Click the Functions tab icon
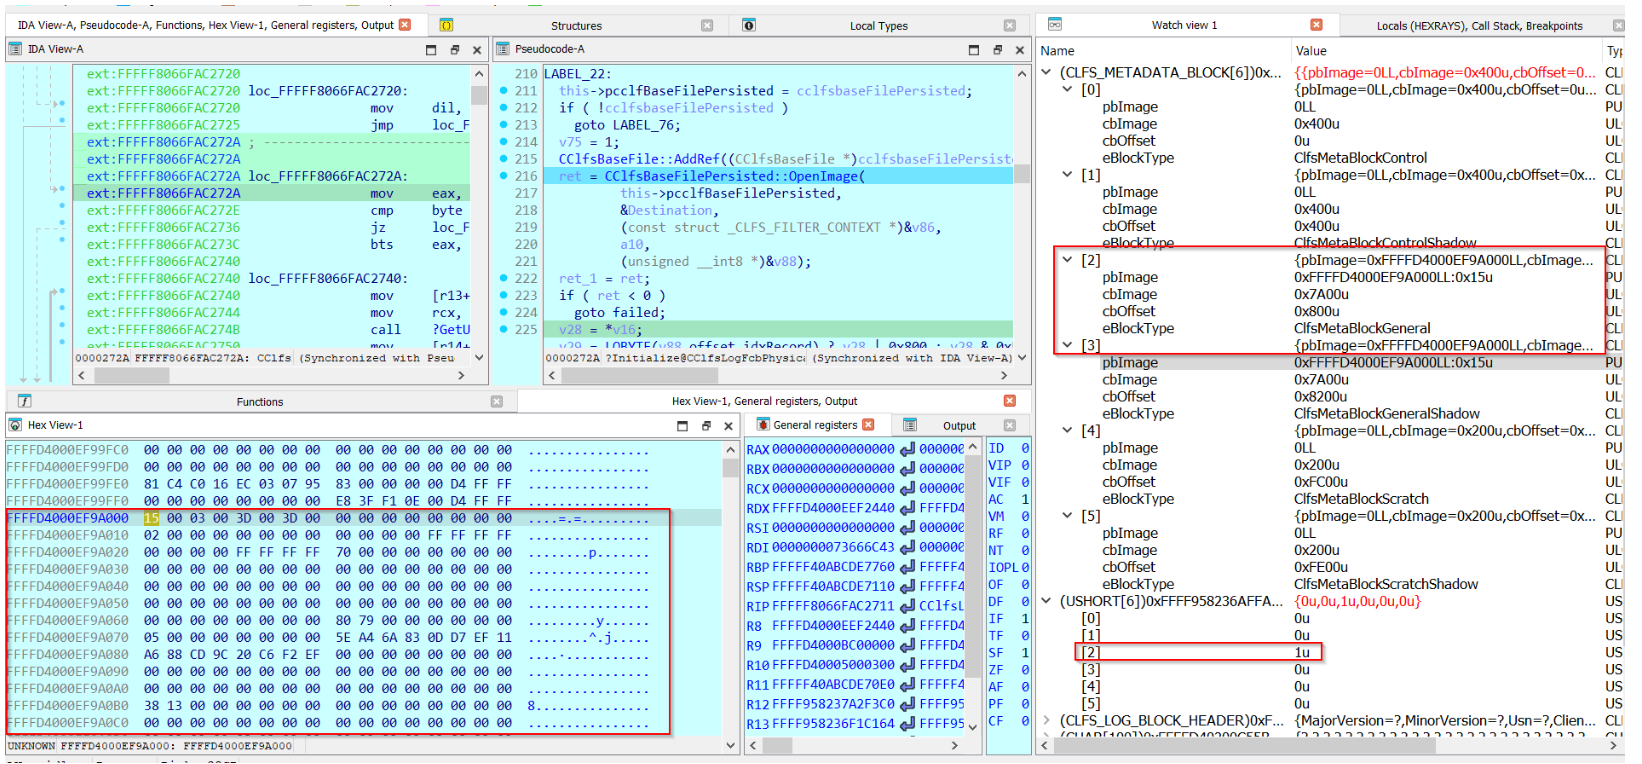1642x764 pixels. 24,401
